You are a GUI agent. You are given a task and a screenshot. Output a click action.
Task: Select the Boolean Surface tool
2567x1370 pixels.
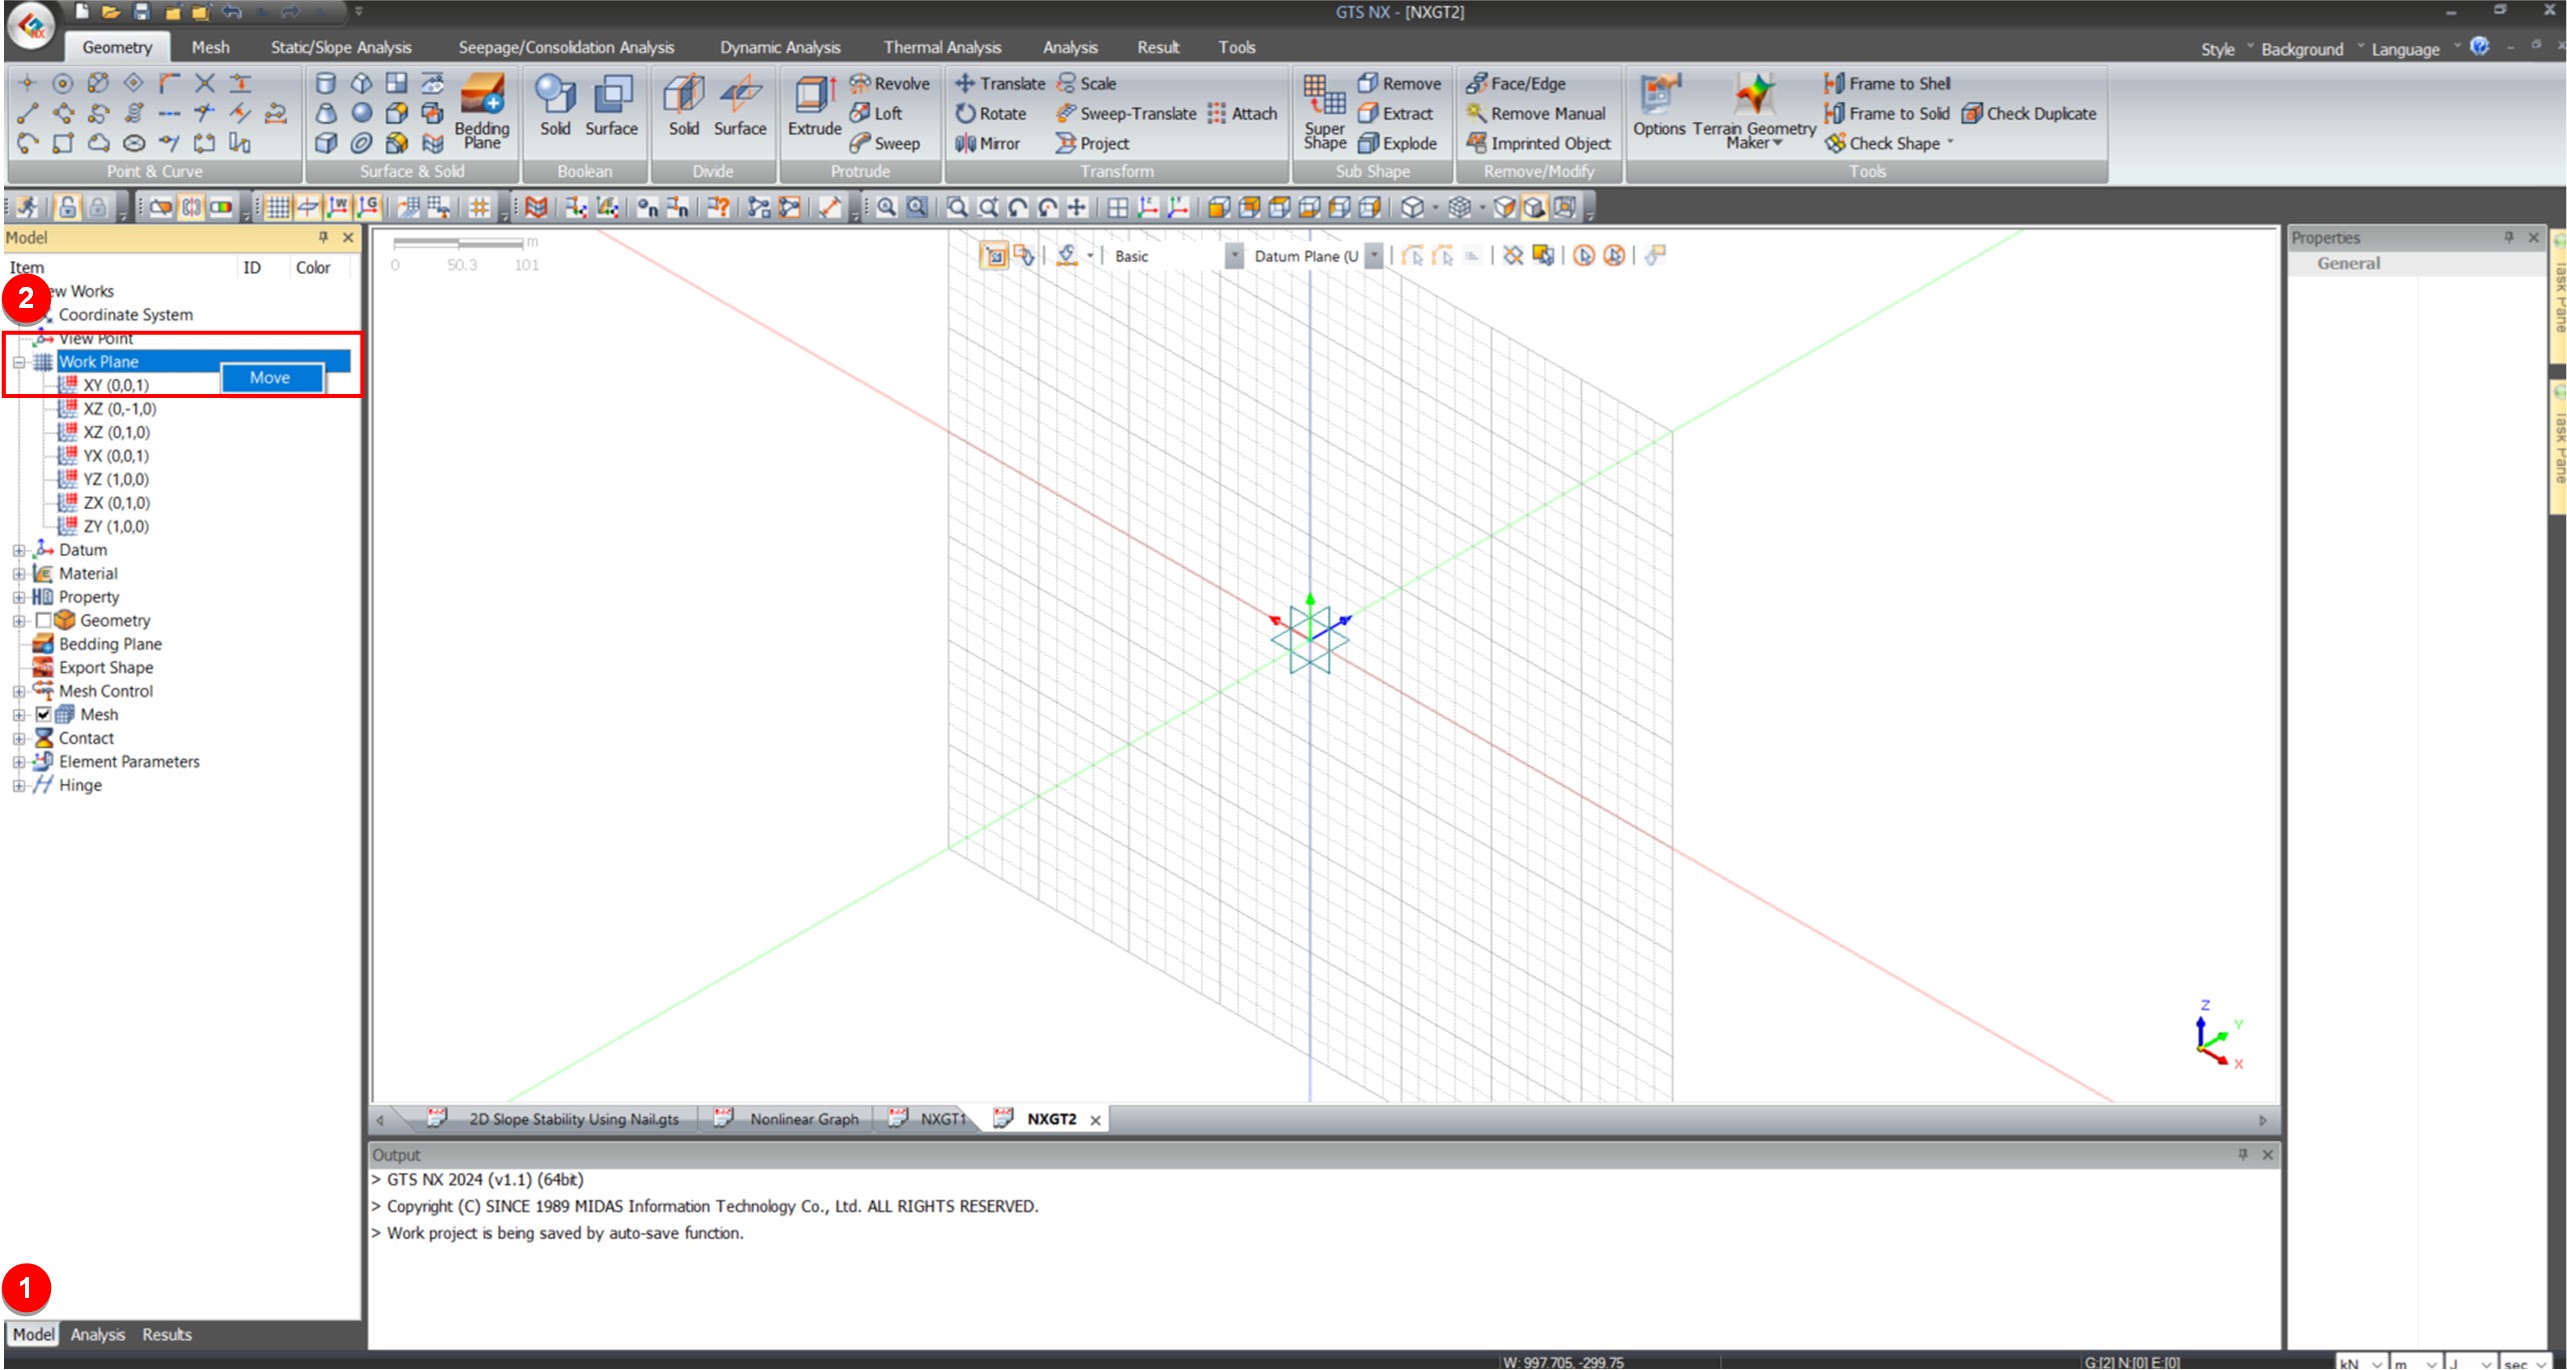click(x=611, y=106)
